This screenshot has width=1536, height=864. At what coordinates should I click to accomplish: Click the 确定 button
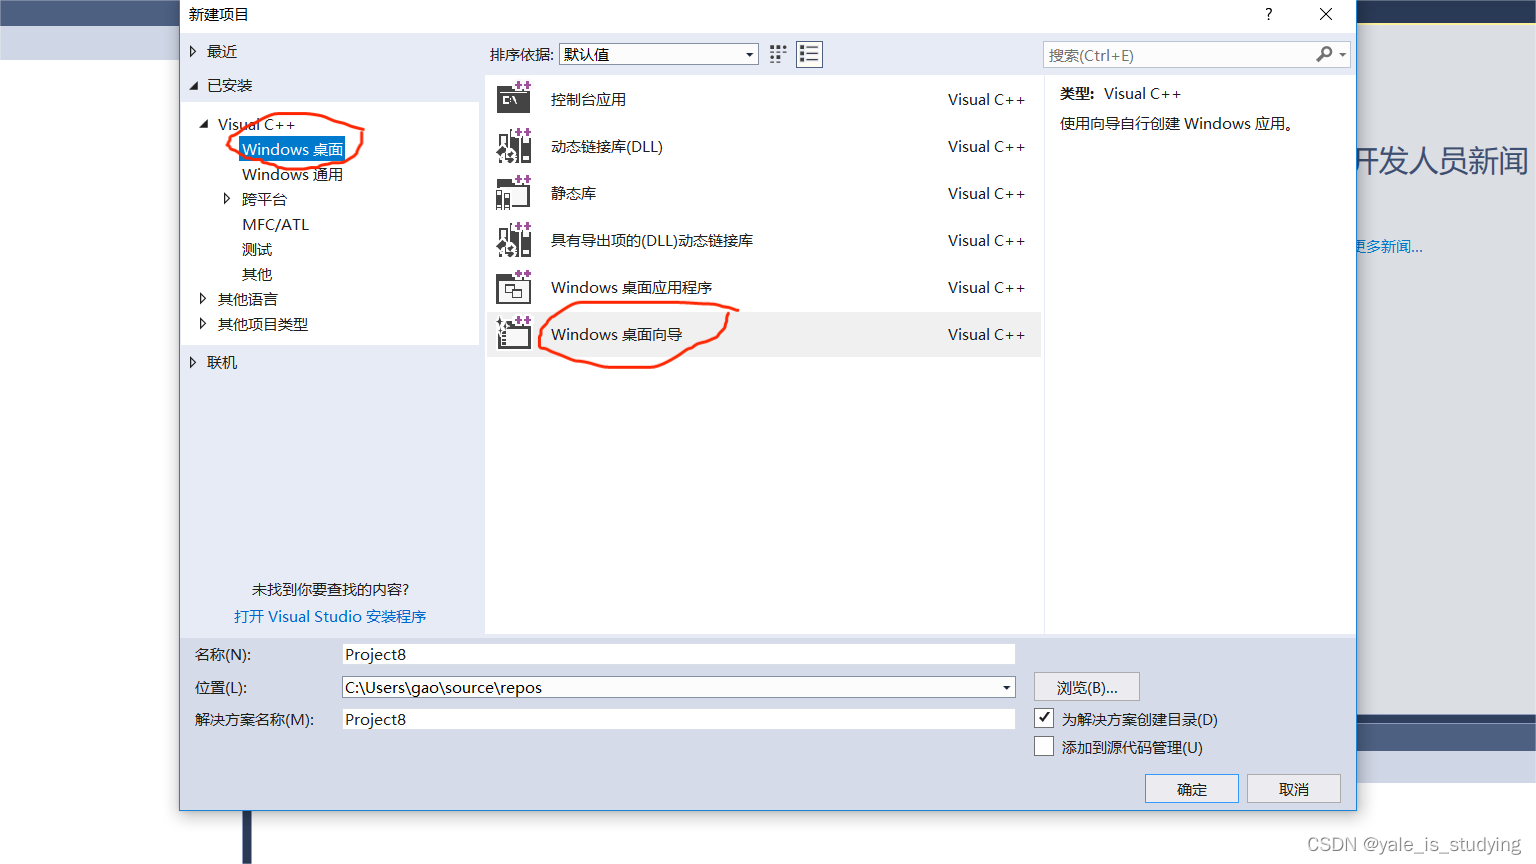[x=1191, y=788]
